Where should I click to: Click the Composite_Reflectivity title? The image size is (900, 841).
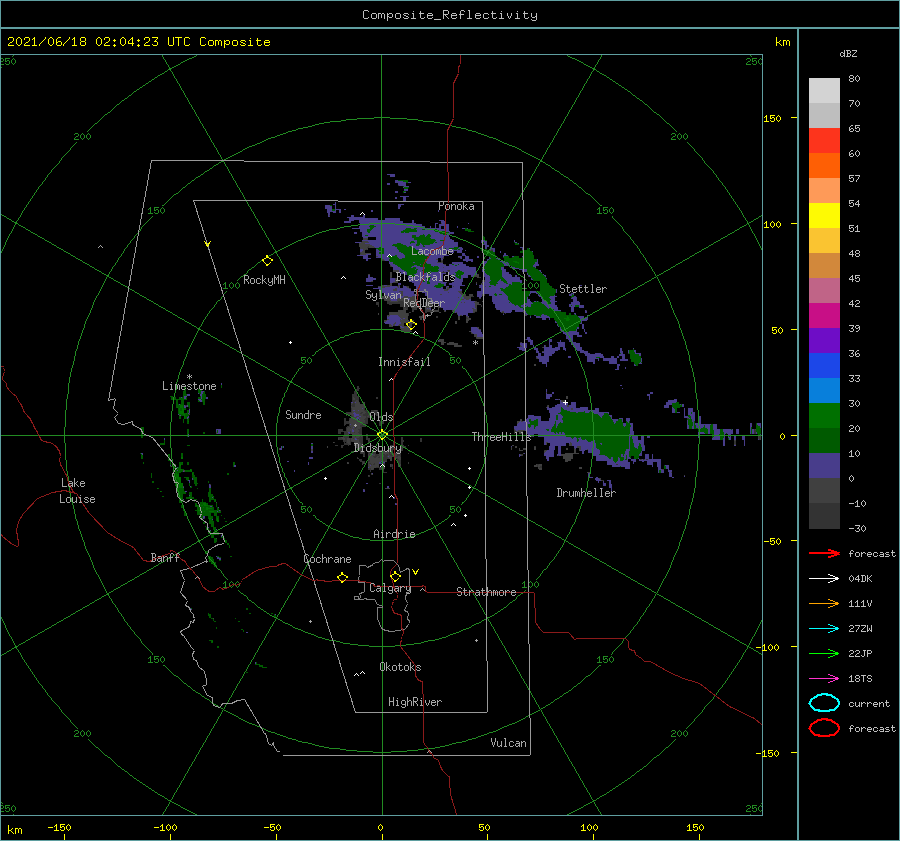[450, 15]
